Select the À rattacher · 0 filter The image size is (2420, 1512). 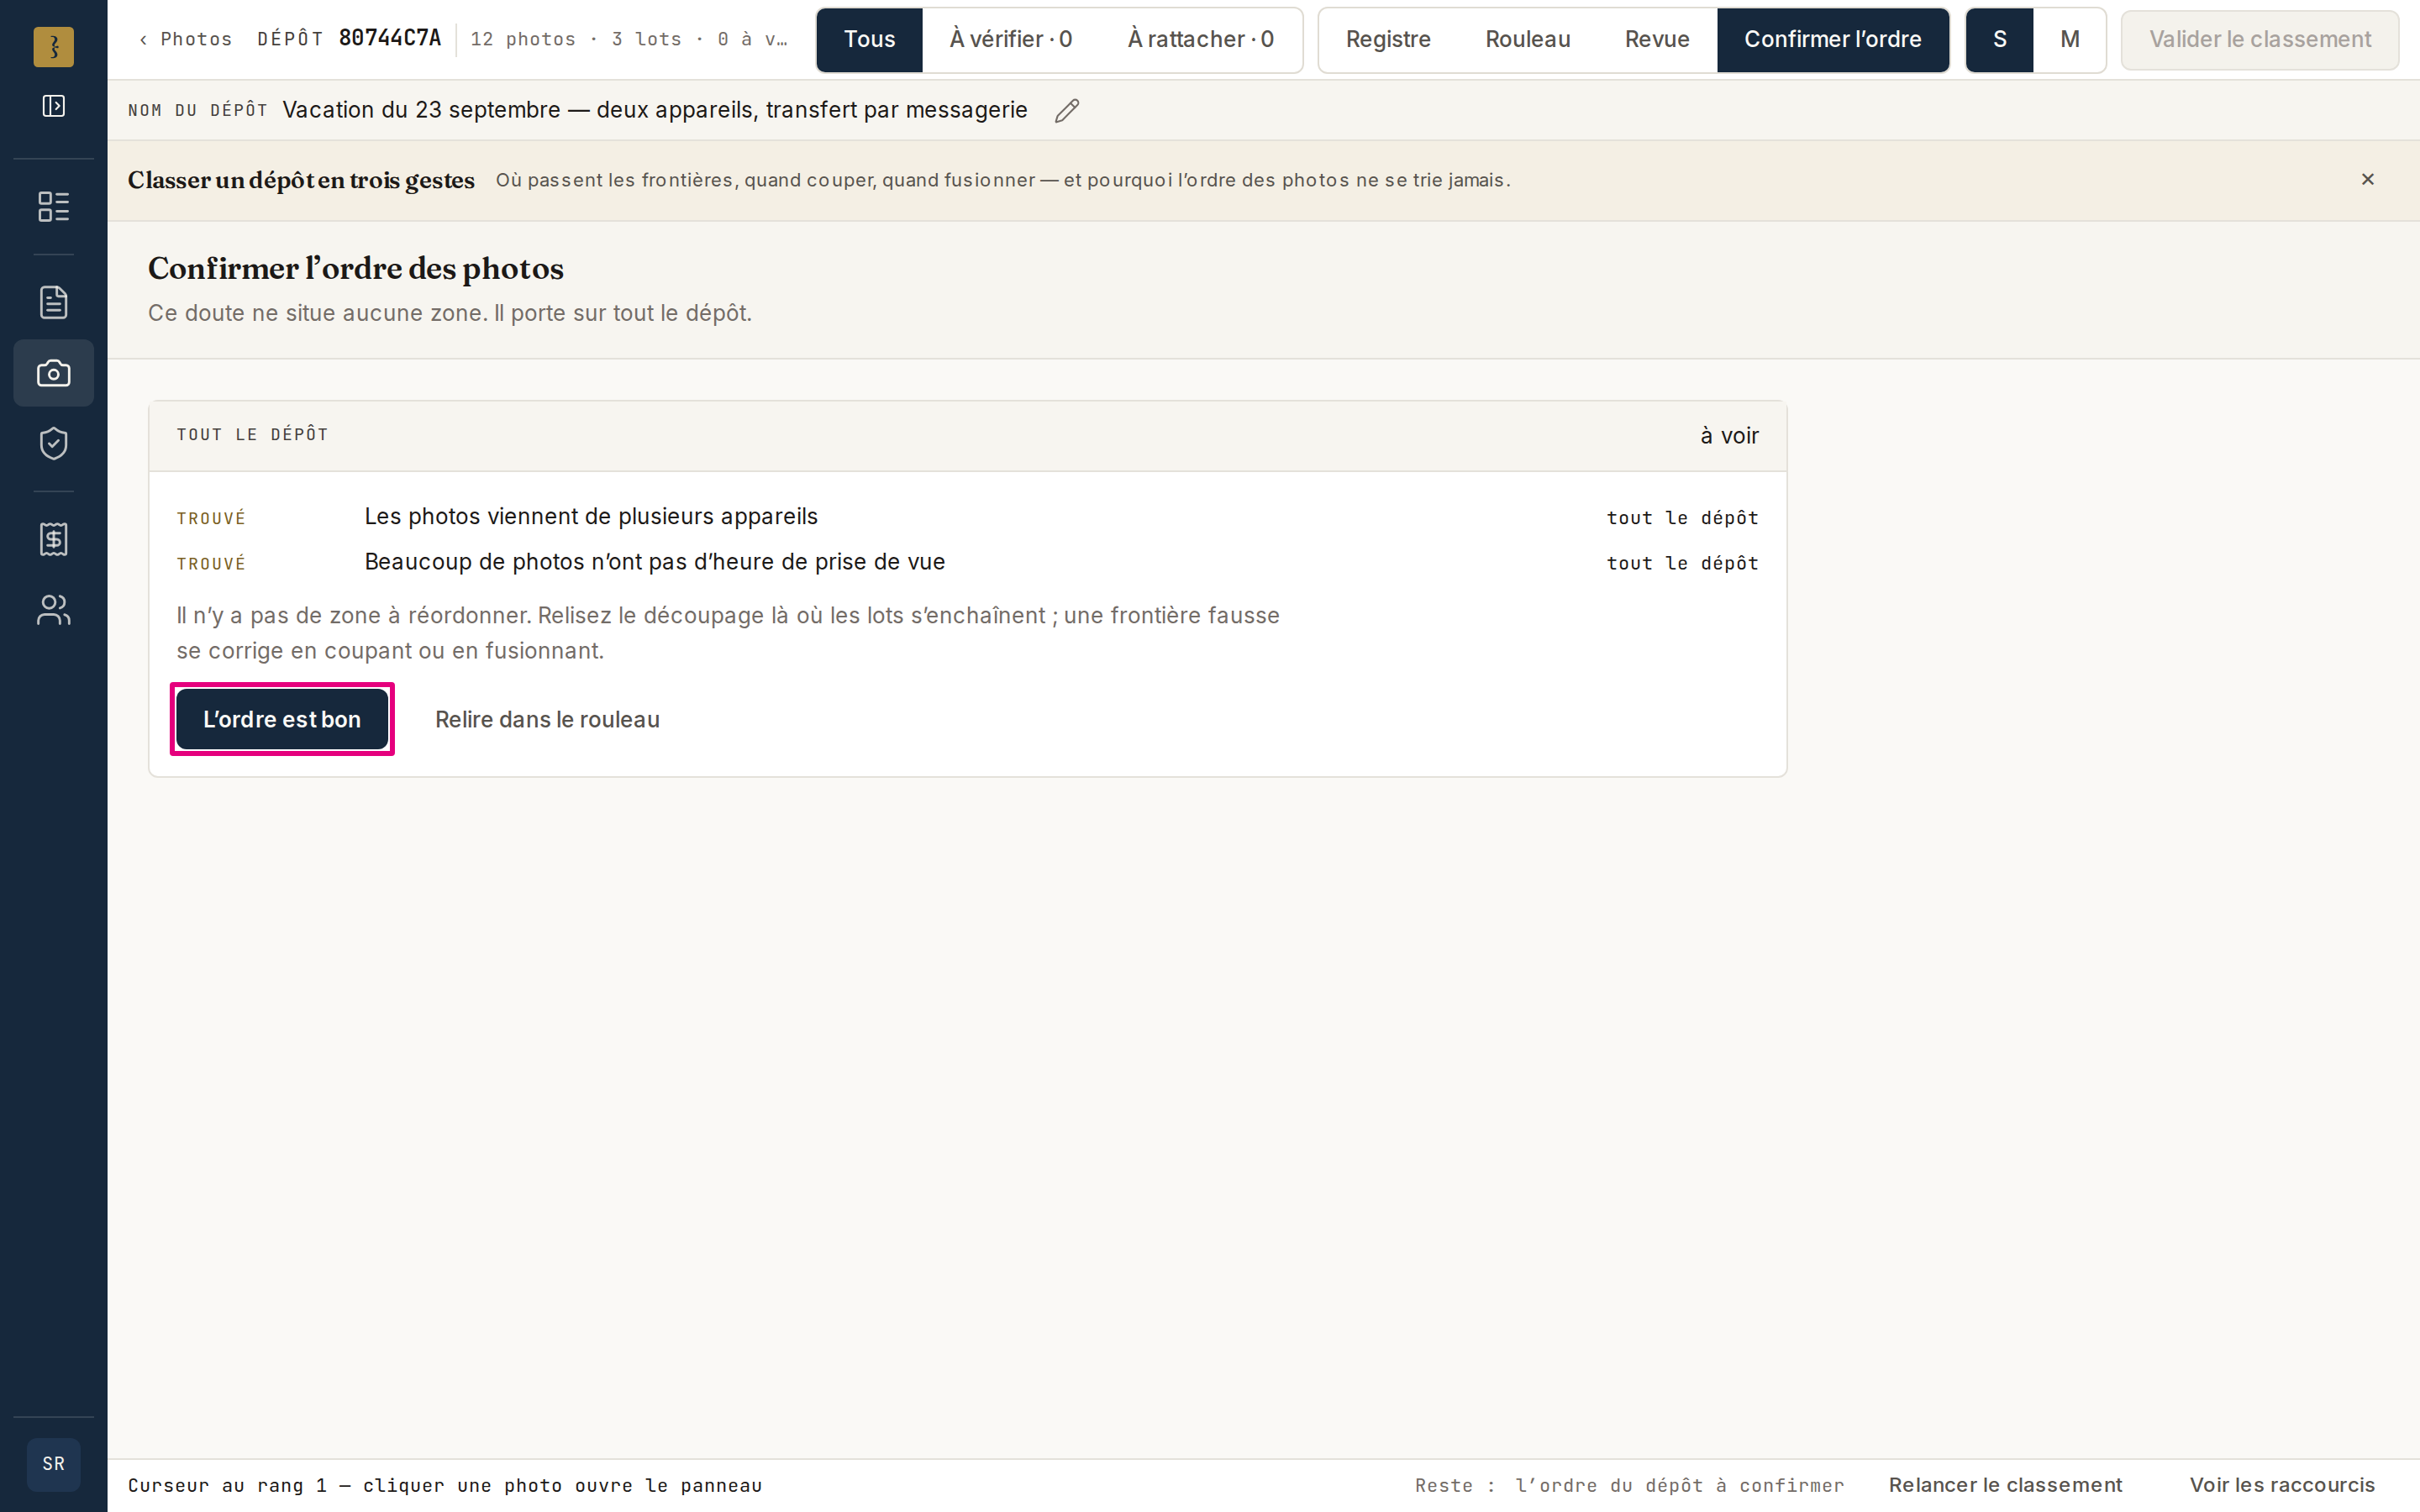pyautogui.click(x=1200, y=39)
